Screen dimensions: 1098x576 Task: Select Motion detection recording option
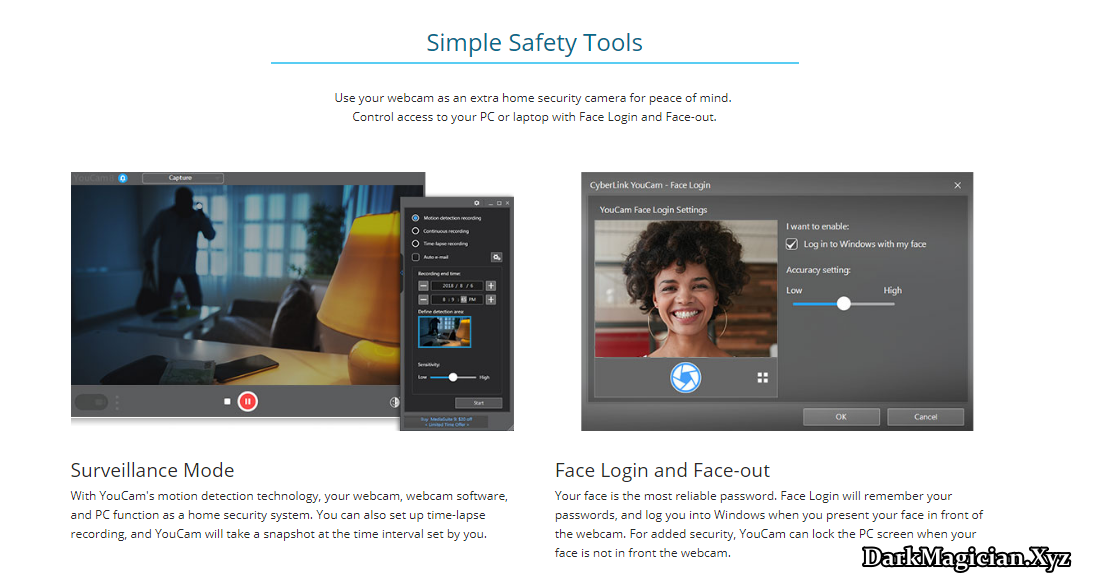point(447,218)
